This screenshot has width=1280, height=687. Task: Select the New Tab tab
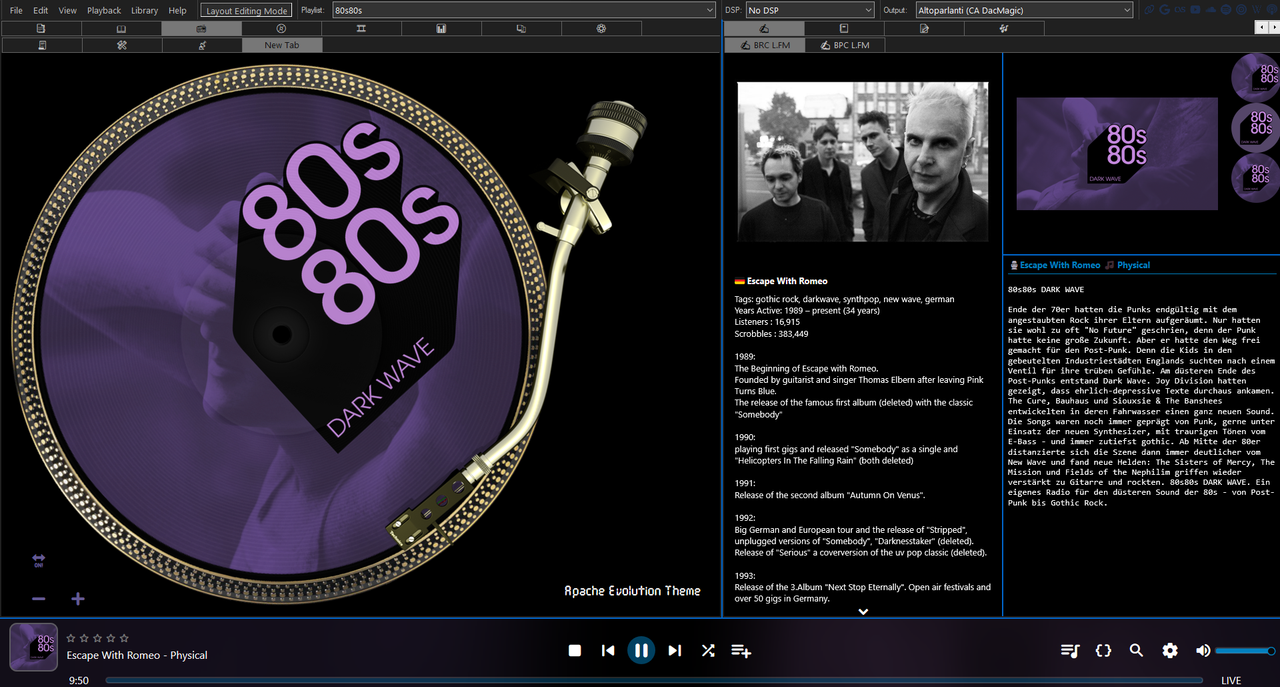click(282, 45)
